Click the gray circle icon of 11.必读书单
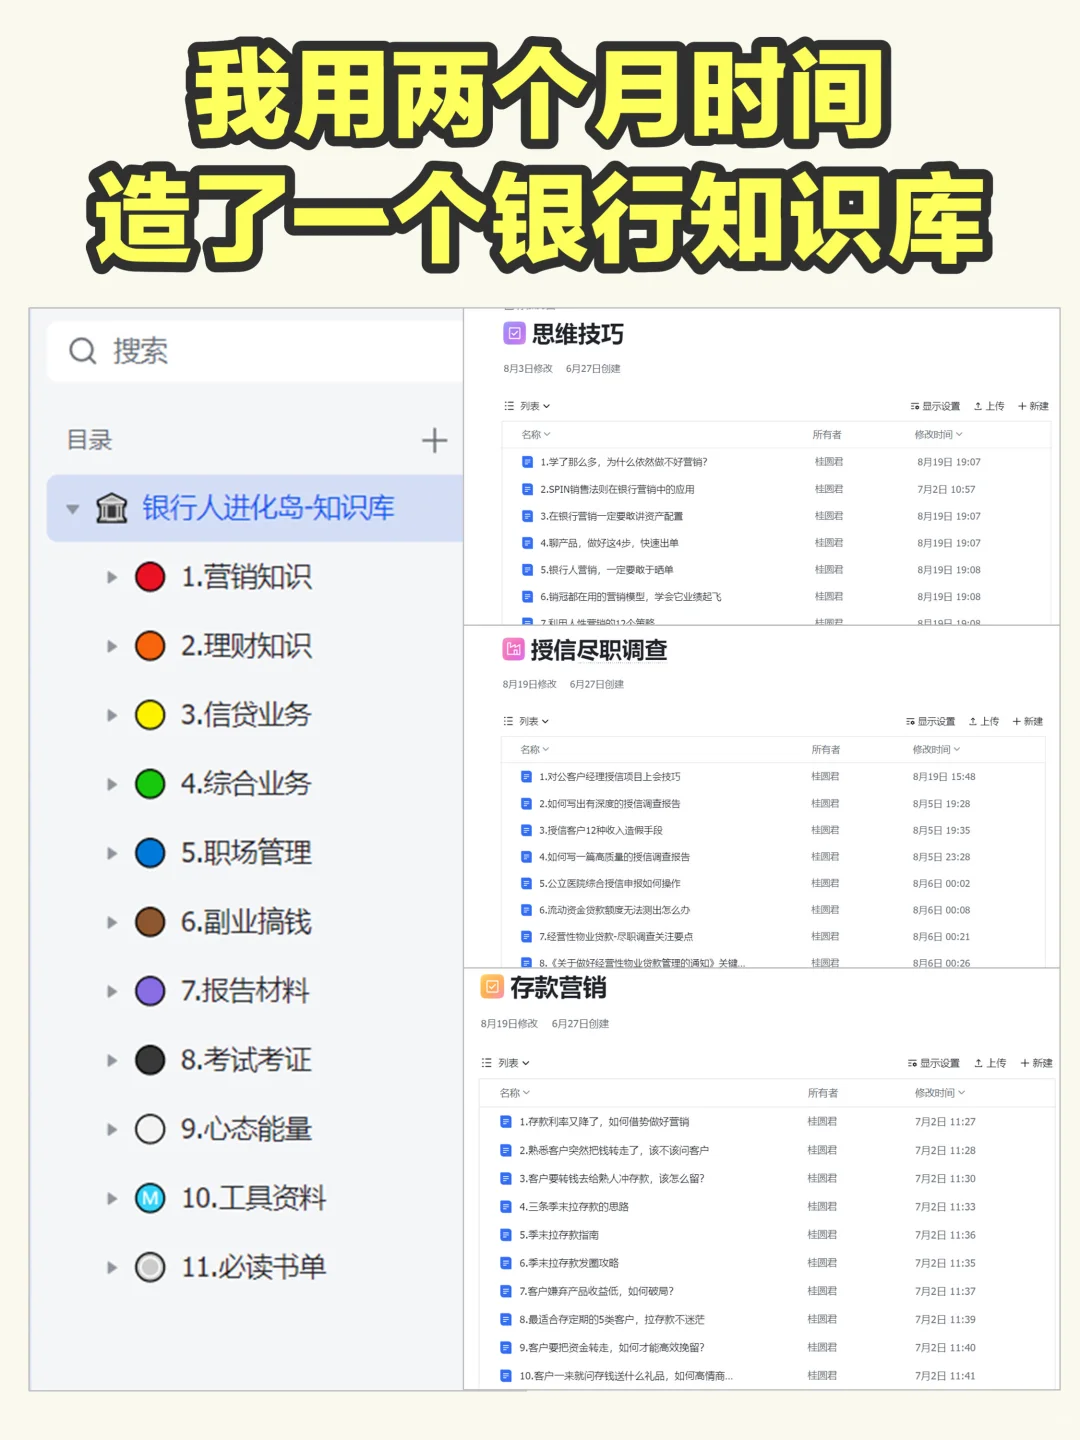Viewport: 1080px width, 1440px height. (x=150, y=1267)
